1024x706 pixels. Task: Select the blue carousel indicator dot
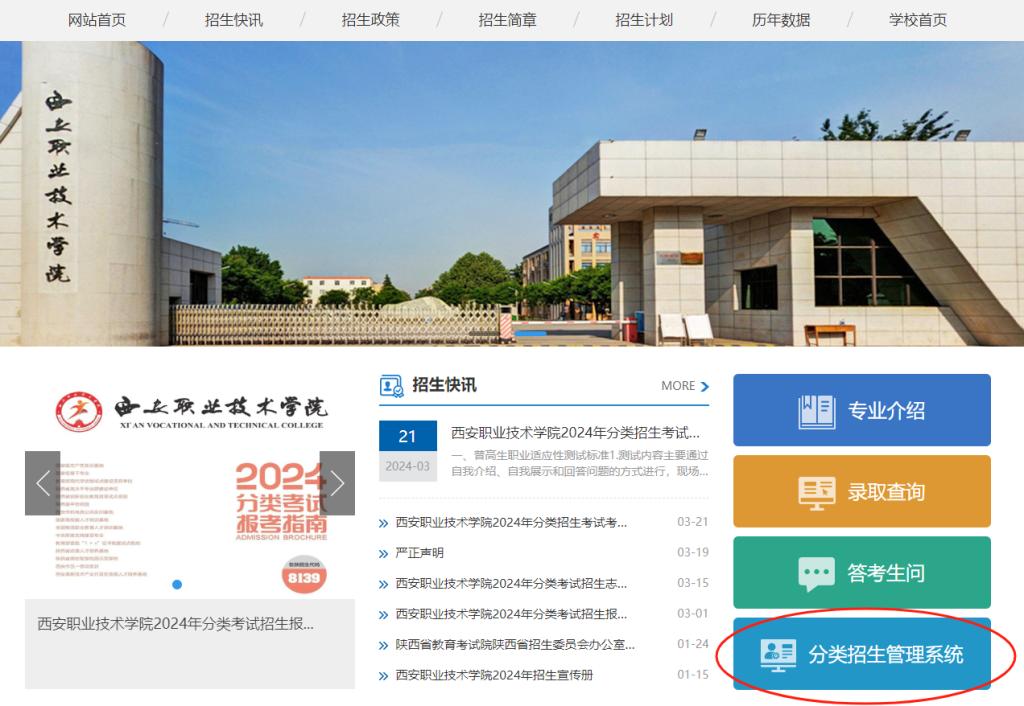[x=177, y=584]
